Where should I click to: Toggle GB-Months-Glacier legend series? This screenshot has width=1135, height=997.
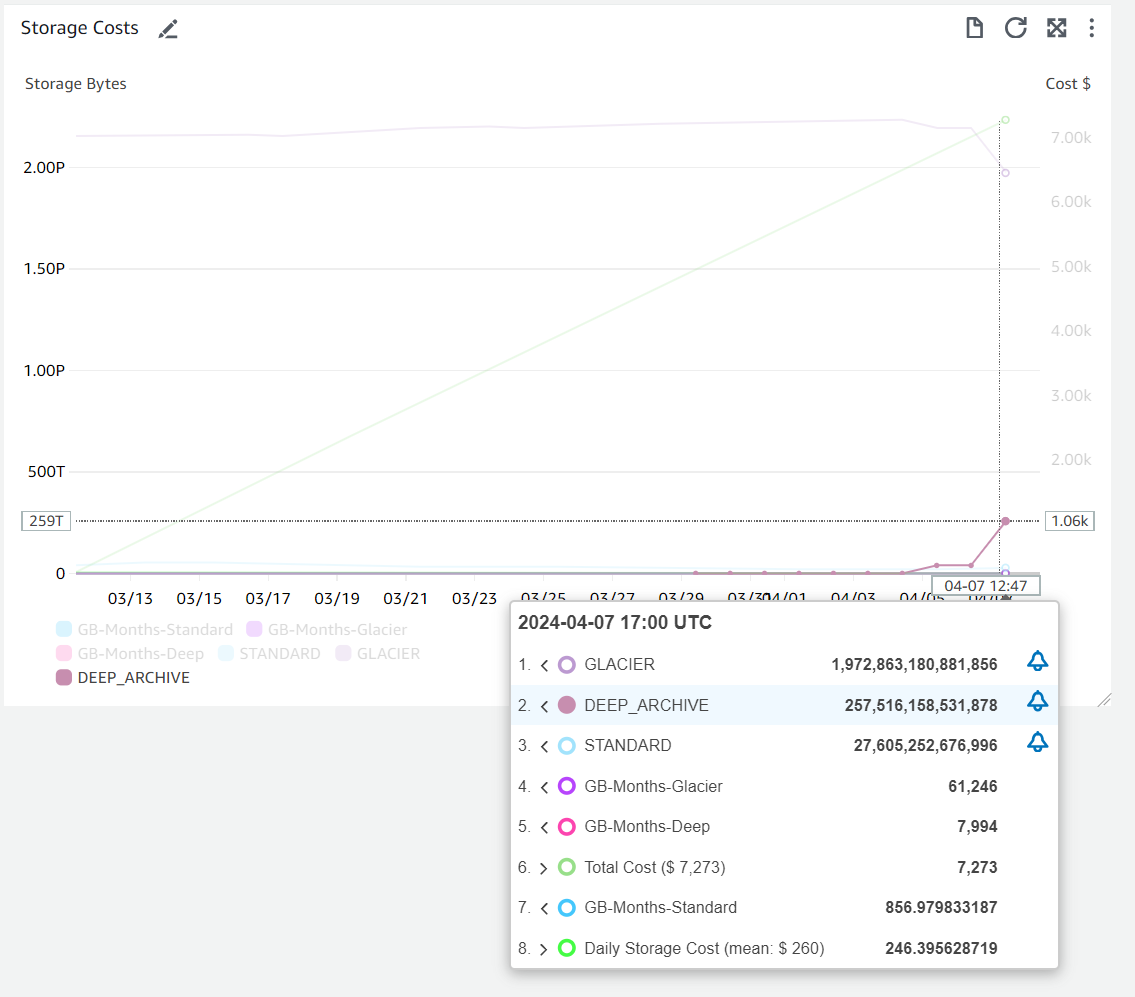tap(326, 629)
